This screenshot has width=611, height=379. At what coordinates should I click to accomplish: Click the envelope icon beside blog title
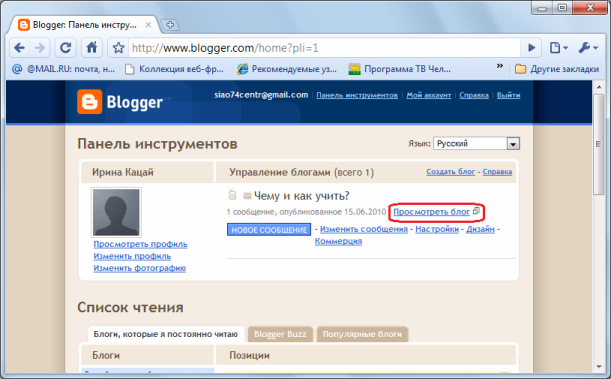coord(247,196)
